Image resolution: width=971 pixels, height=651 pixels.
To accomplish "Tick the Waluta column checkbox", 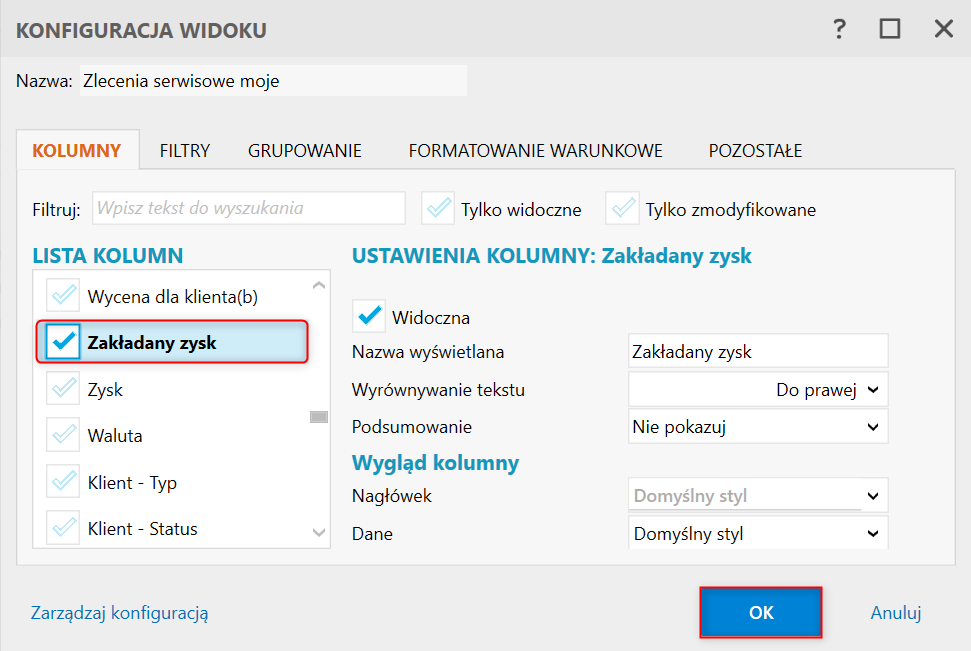I will 64,436.
